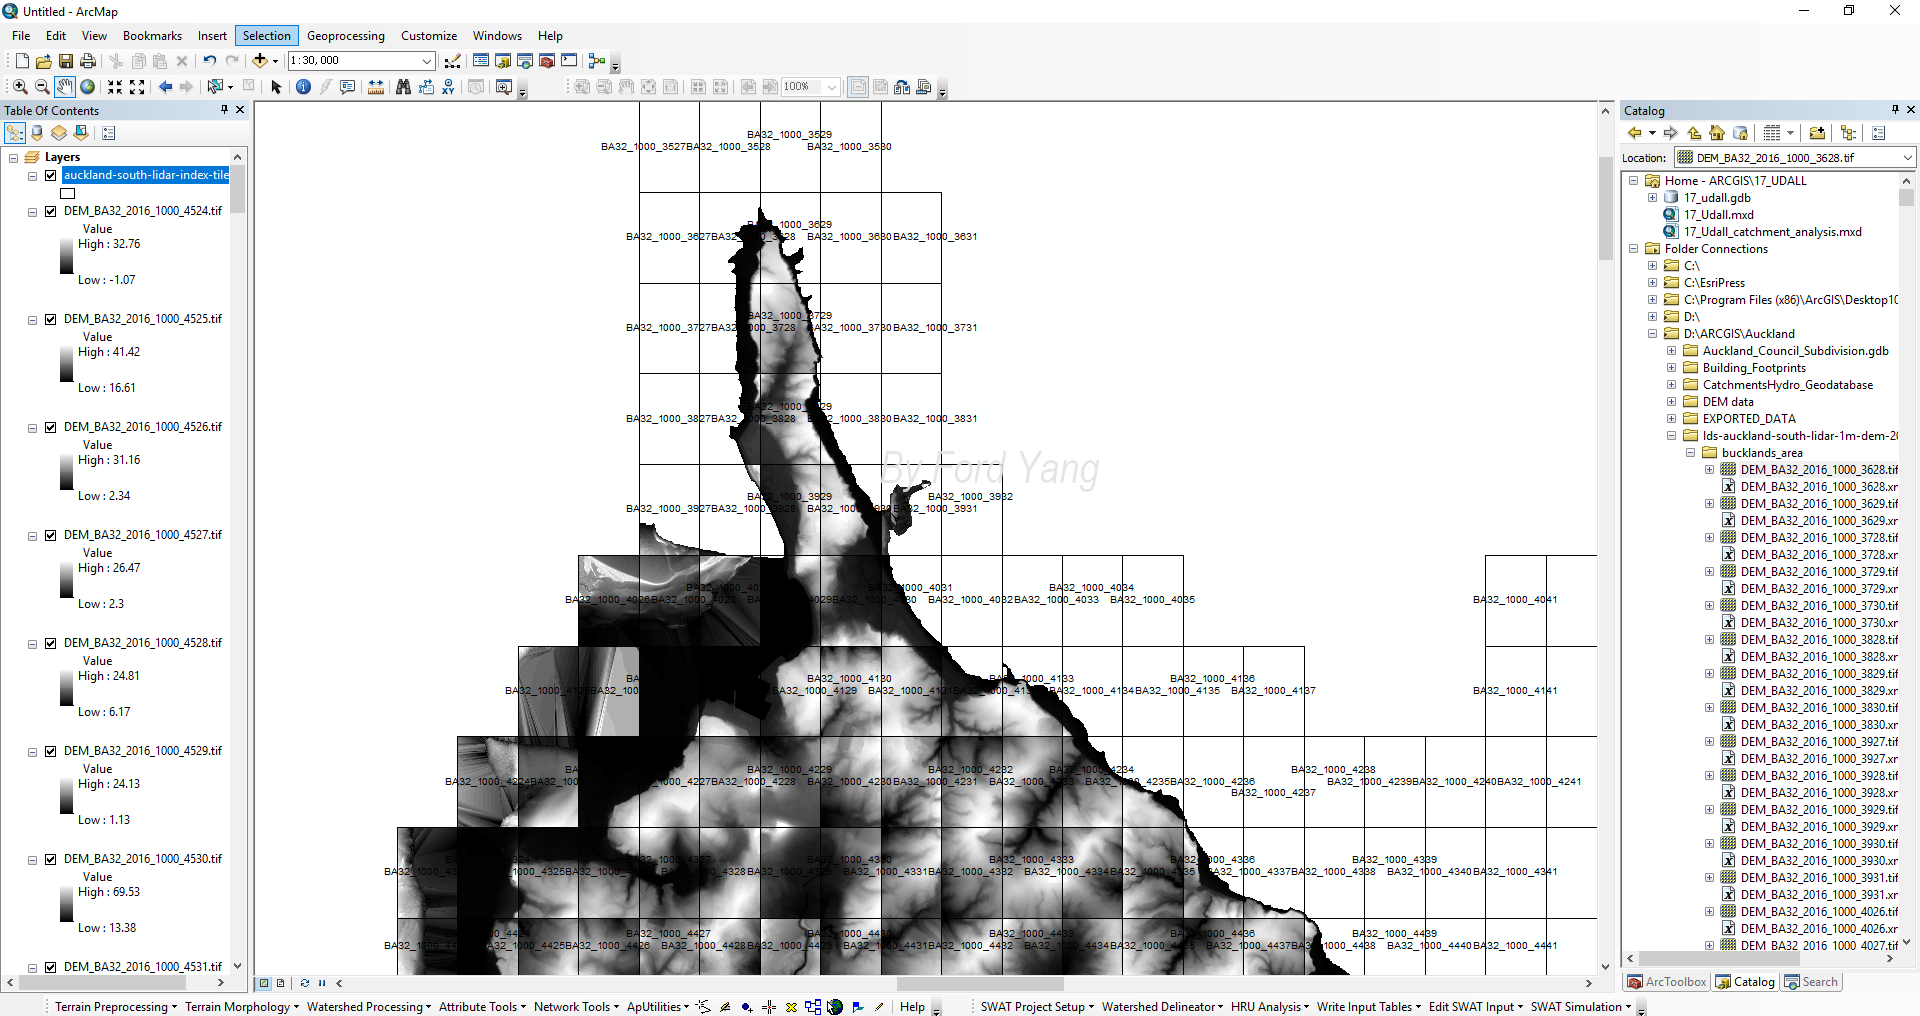Open the Python window icon
This screenshot has height=1016, width=1920.
569,61
